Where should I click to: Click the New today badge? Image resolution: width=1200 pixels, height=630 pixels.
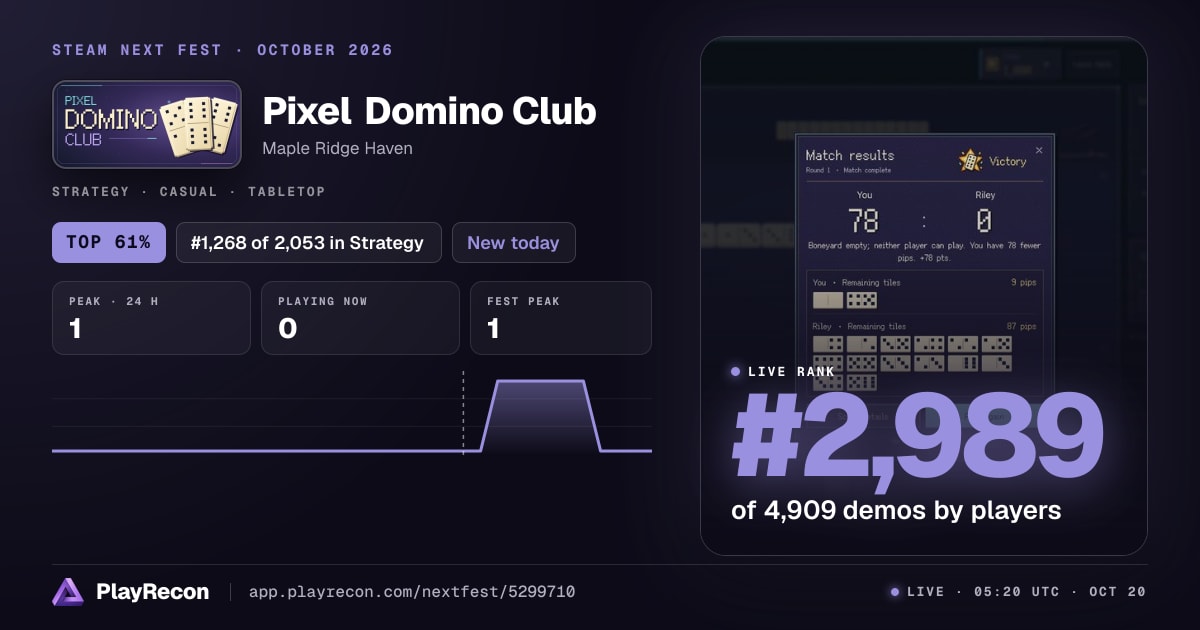coord(514,242)
